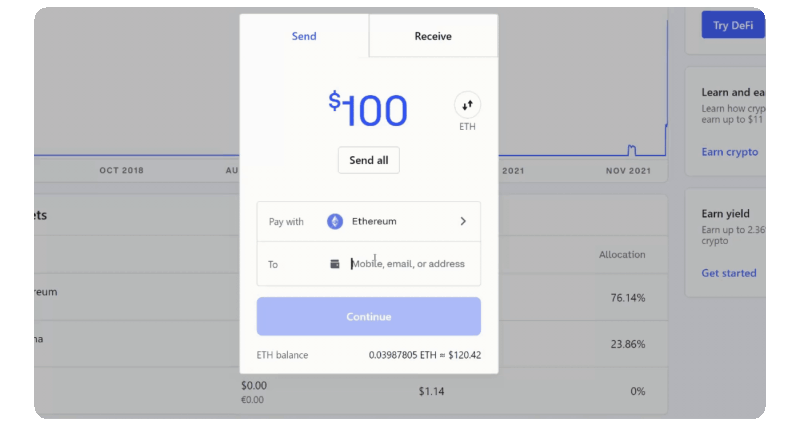Screen dimensions: 800x427
Task: Click the address book icon in To field
Action: coord(335,264)
